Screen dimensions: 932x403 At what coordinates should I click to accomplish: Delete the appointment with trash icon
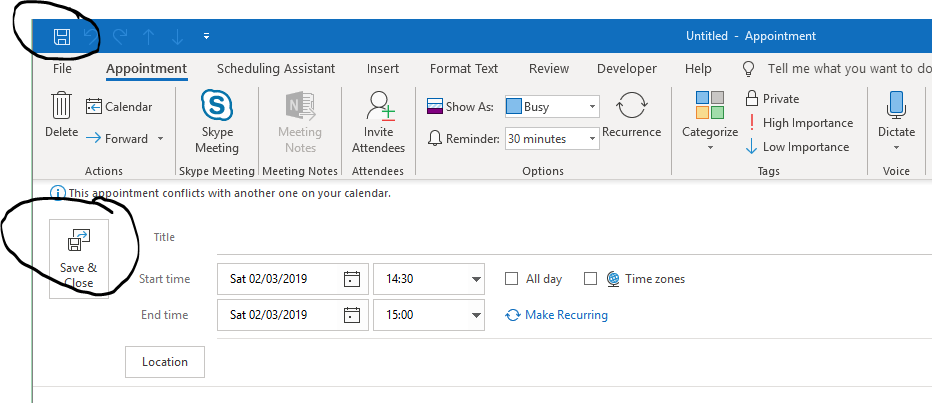point(62,115)
